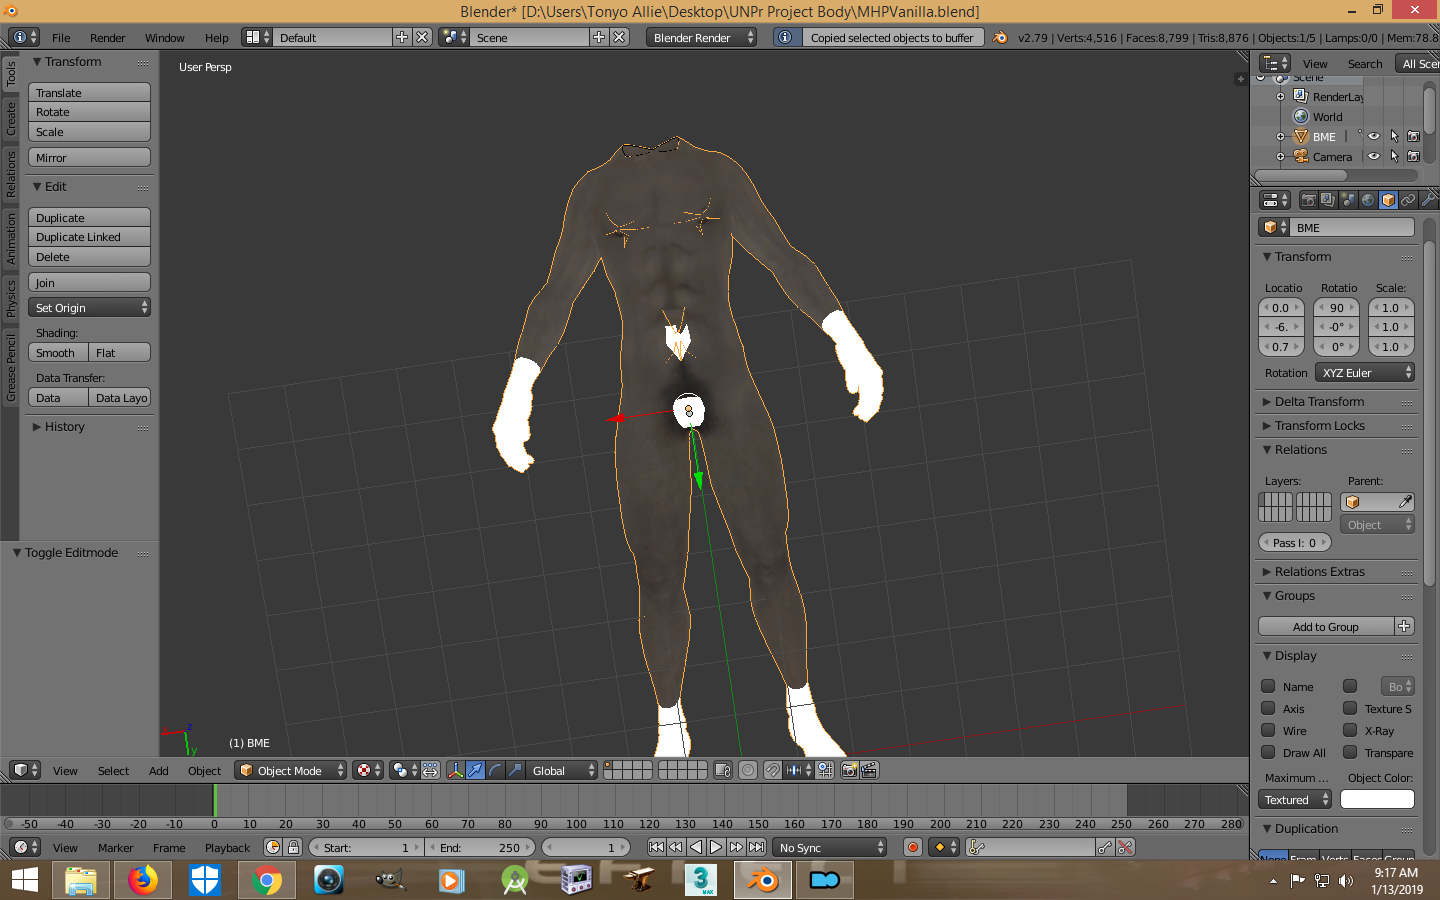Screen dimensions: 1440x900
Task: Open the File menu
Action: [61, 37]
